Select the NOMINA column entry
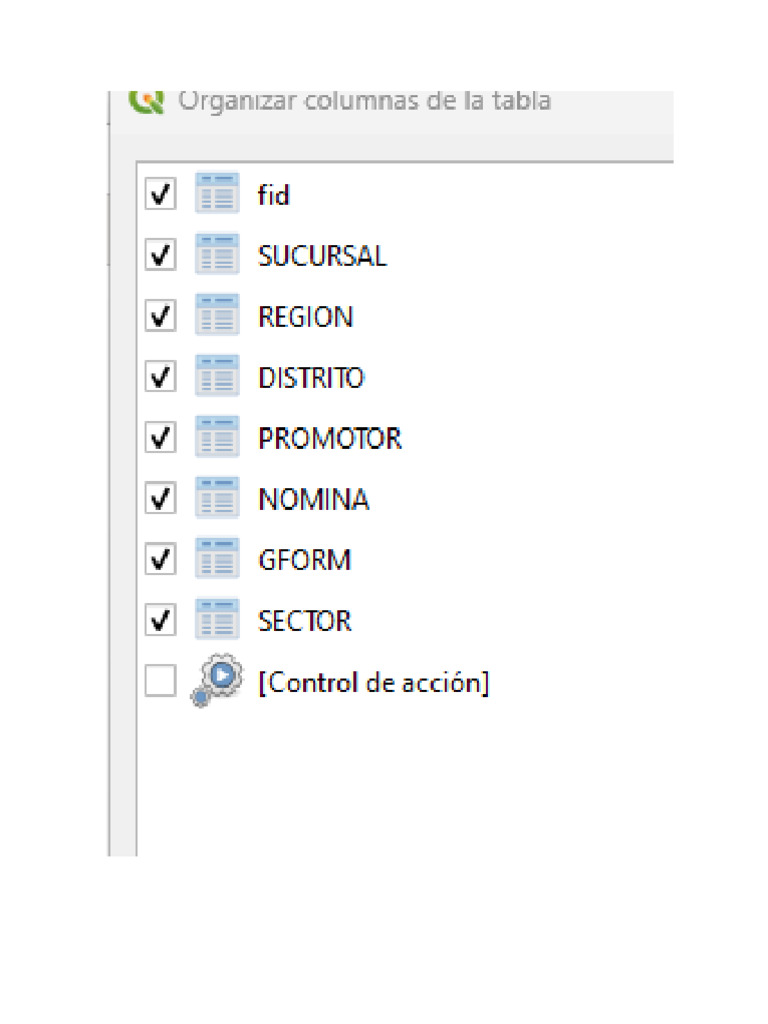Screen dimensions: 768x1024 click(x=313, y=499)
